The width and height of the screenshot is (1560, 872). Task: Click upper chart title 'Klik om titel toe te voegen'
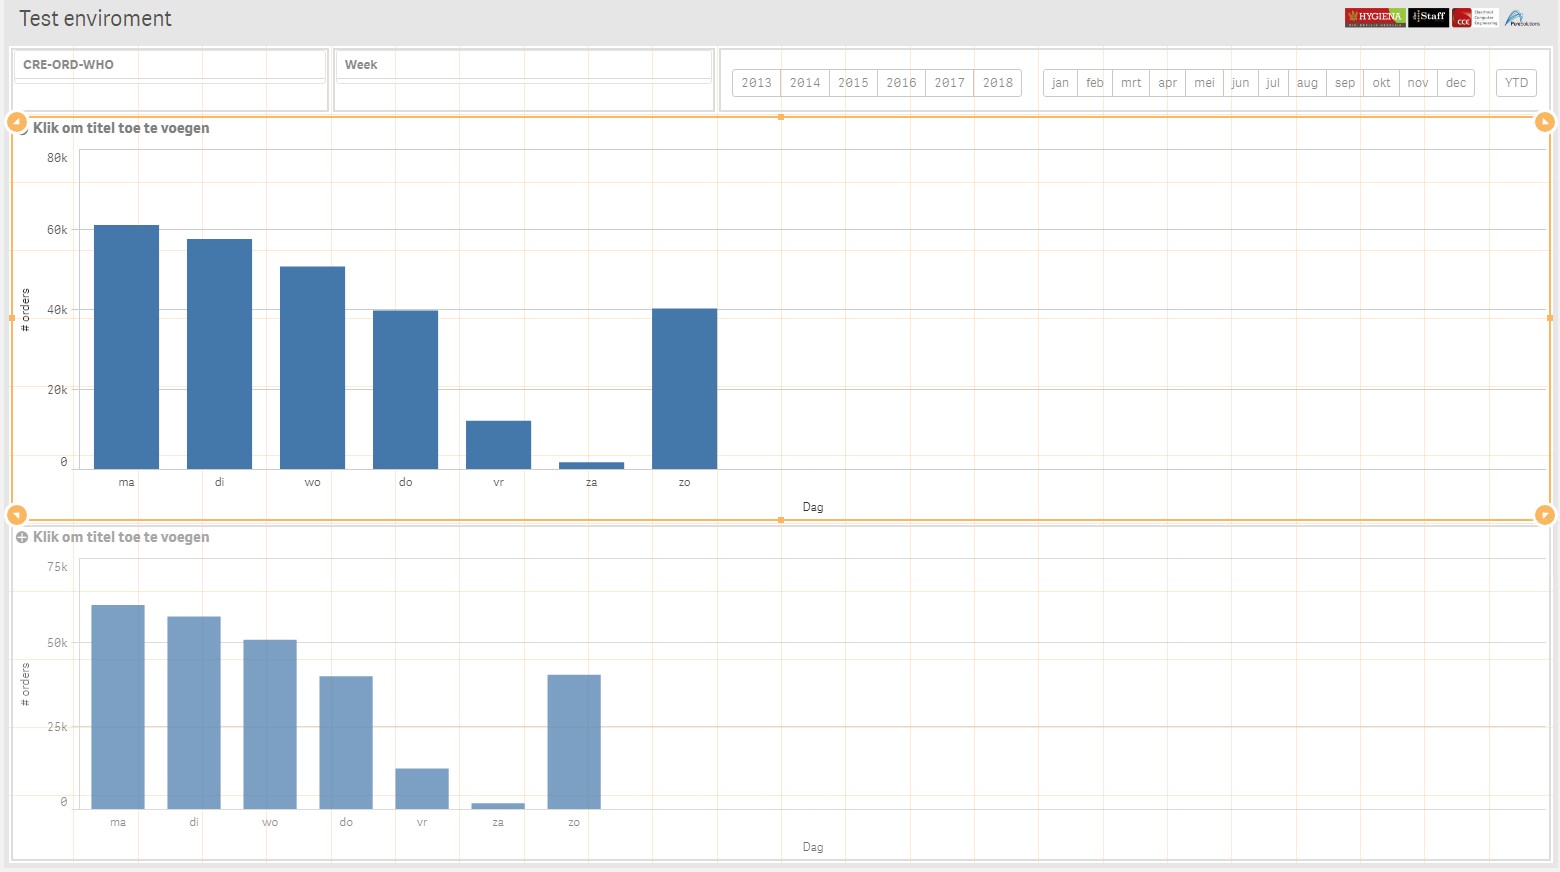pyautogui.click(x=121, y=128)
